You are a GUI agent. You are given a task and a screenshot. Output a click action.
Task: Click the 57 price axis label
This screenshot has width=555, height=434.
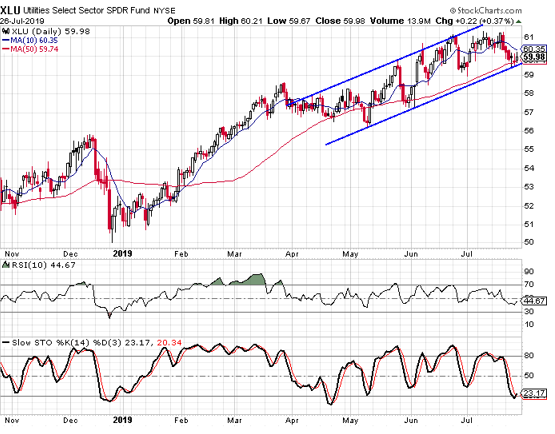[529, 112]
